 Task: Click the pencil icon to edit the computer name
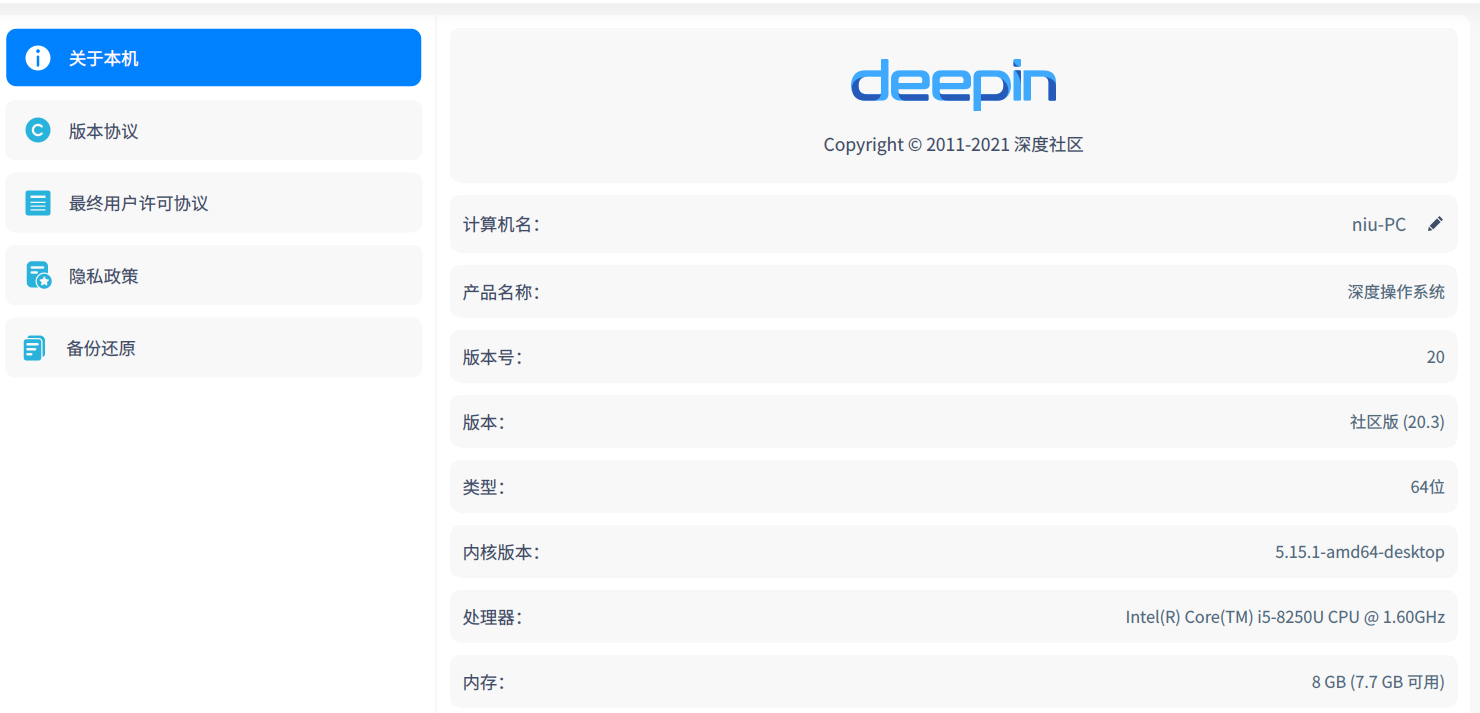tap(1435, 224)
